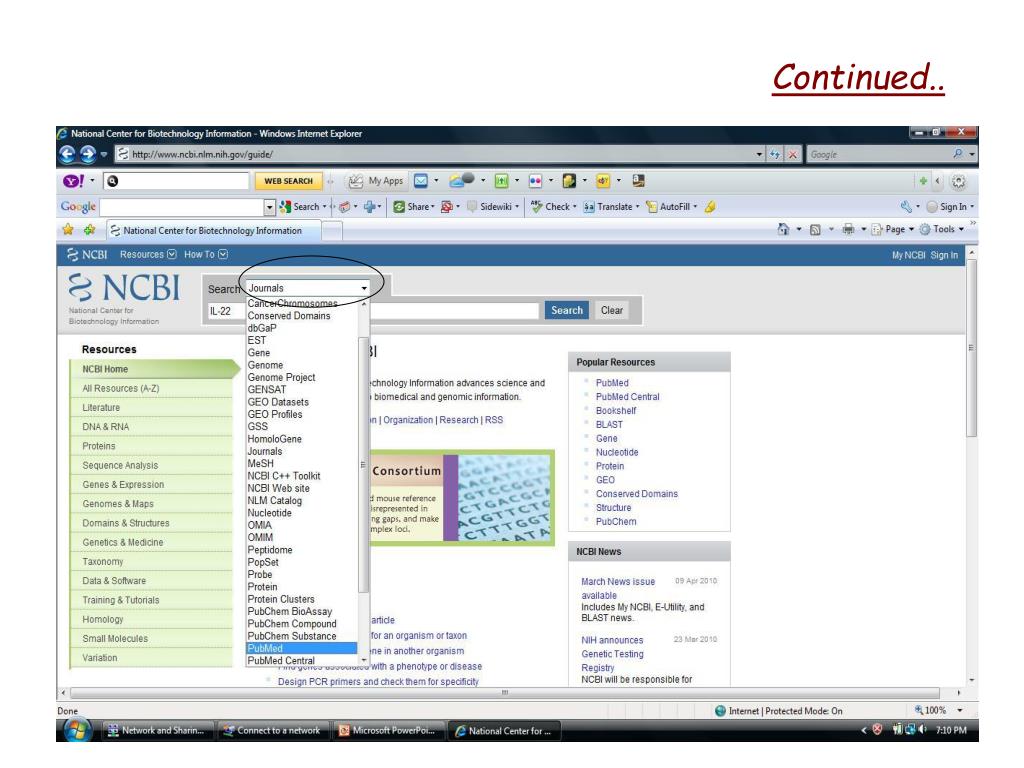
Task: Click the Yahoo toolbar gear settings icon
Action: 958,182
